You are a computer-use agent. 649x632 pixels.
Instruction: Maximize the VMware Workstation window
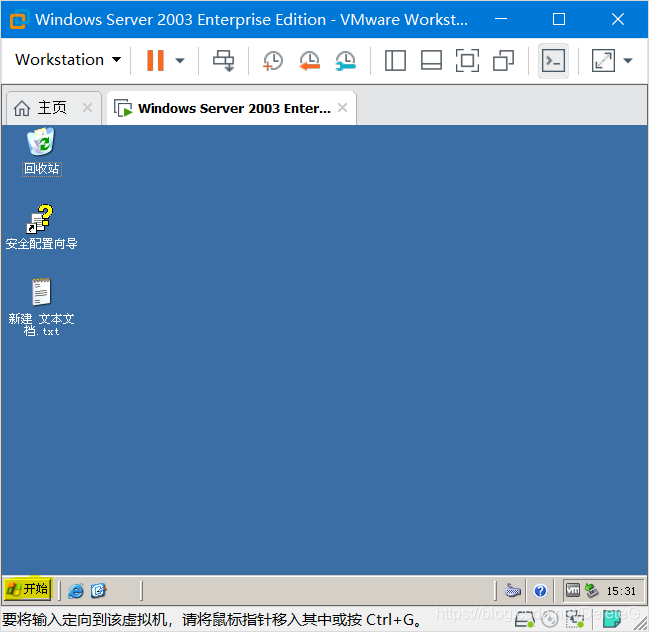tap(559, 19)
